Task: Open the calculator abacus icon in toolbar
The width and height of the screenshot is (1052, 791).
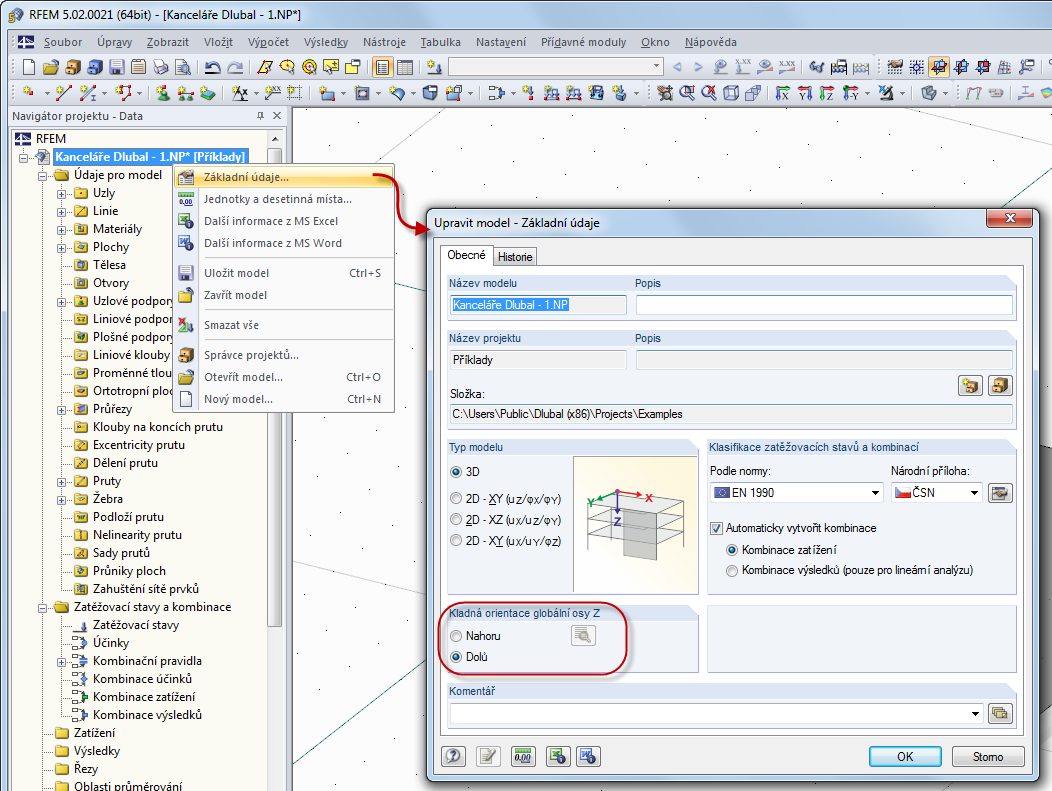Action: [x=839, y=67]
